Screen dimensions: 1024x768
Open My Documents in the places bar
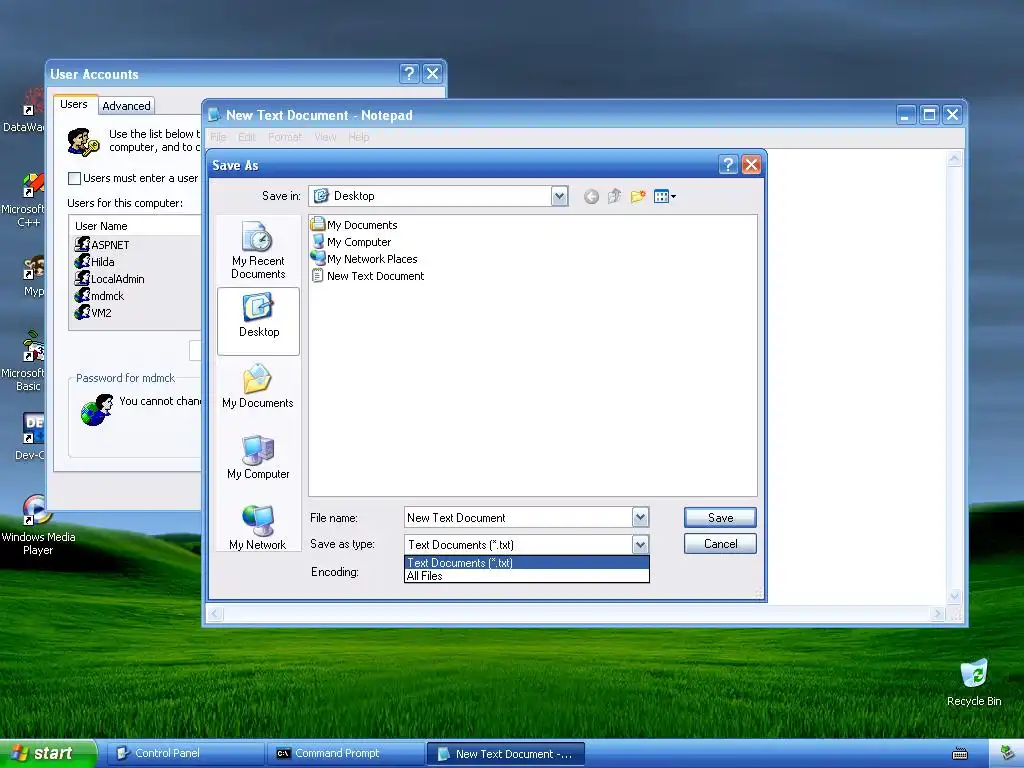(x=258, y=387)
